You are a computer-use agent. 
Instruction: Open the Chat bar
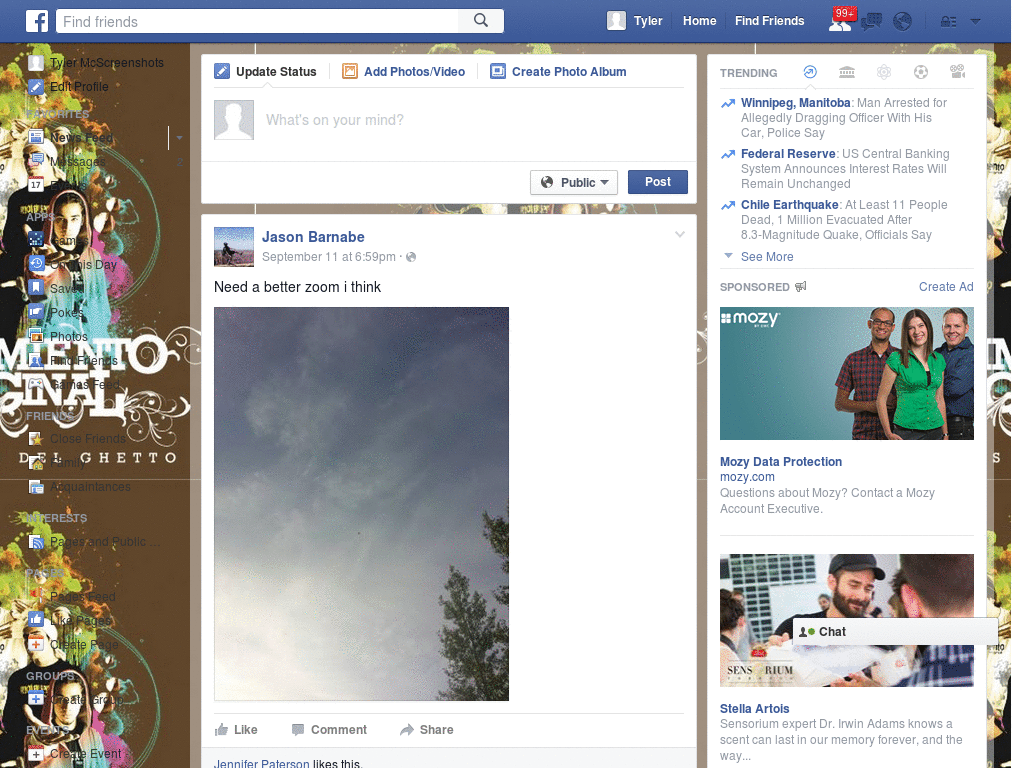click(895, 632)
